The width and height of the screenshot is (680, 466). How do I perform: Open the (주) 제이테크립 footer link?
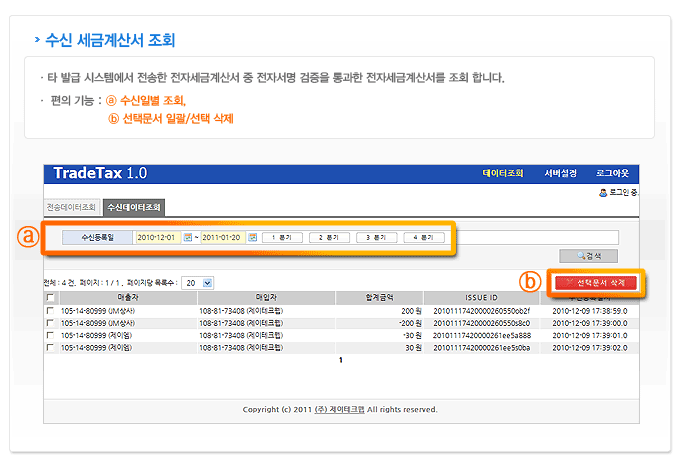coord(340,409)
